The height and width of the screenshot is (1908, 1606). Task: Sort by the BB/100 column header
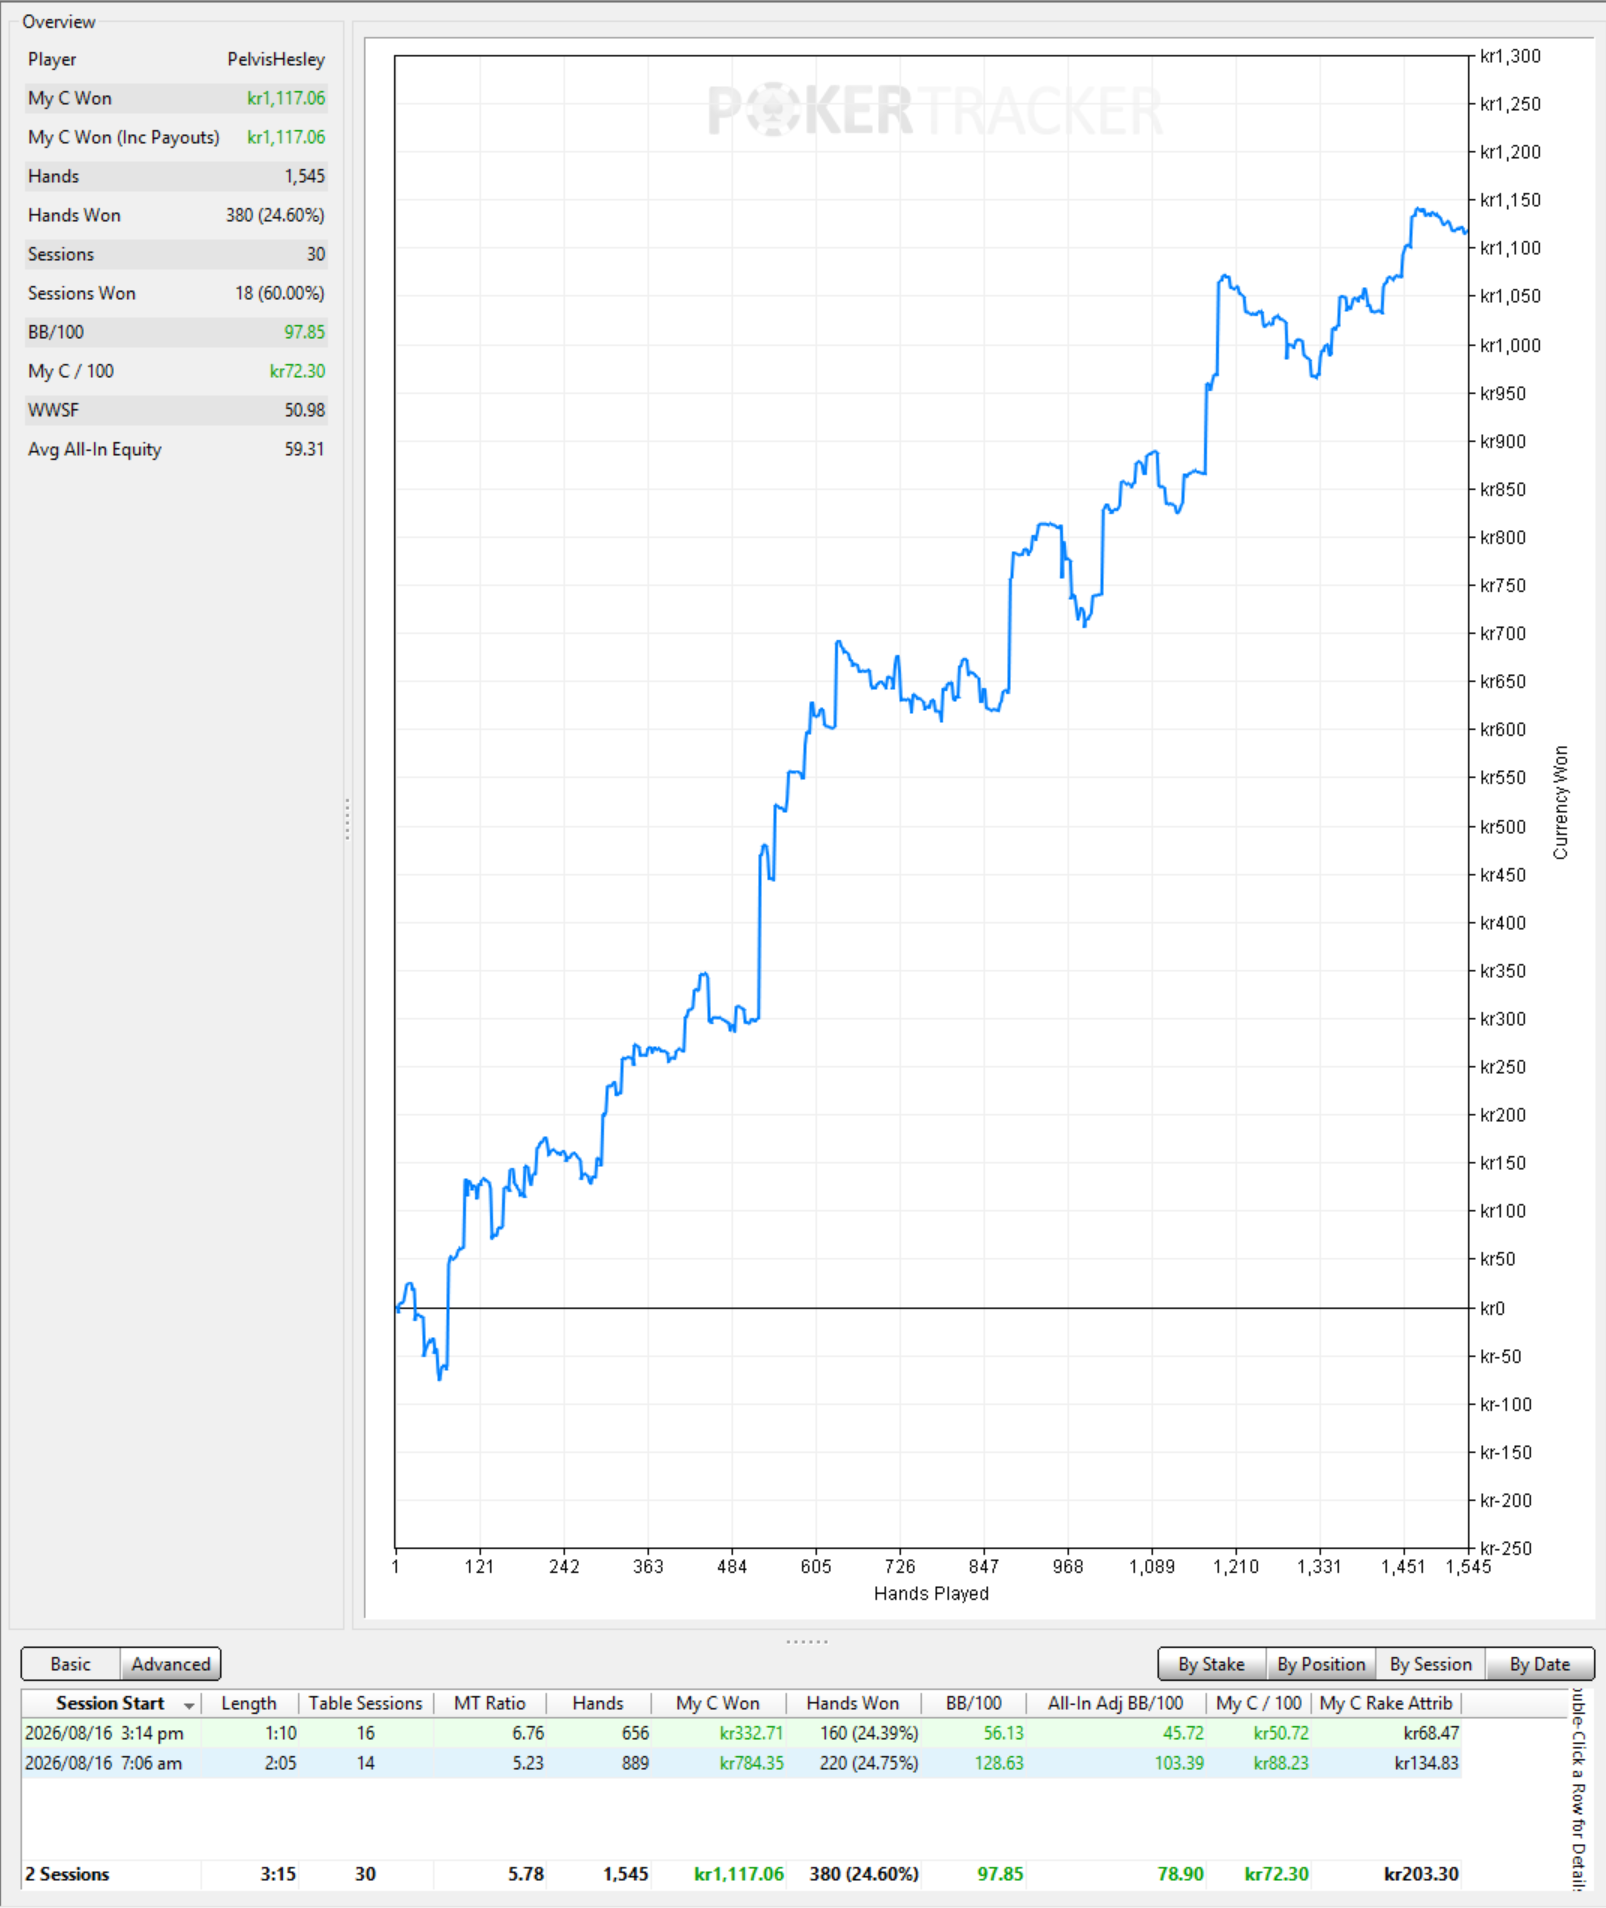pyautogui.click(x=973, y=1703)
